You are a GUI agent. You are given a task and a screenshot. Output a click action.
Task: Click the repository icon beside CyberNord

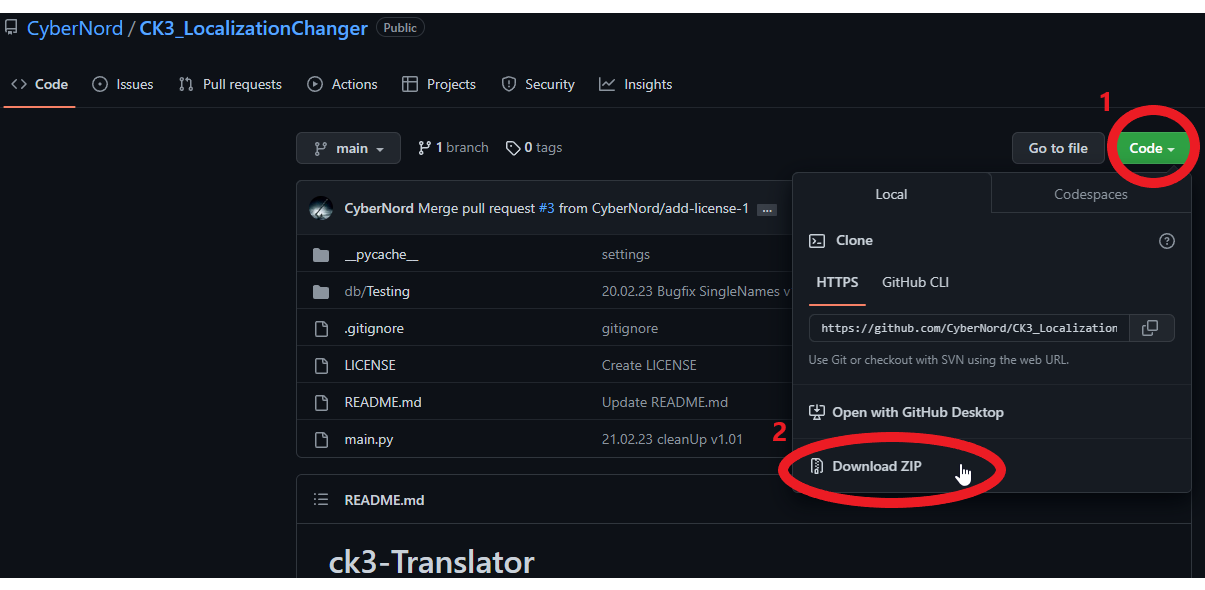point(11,28)
